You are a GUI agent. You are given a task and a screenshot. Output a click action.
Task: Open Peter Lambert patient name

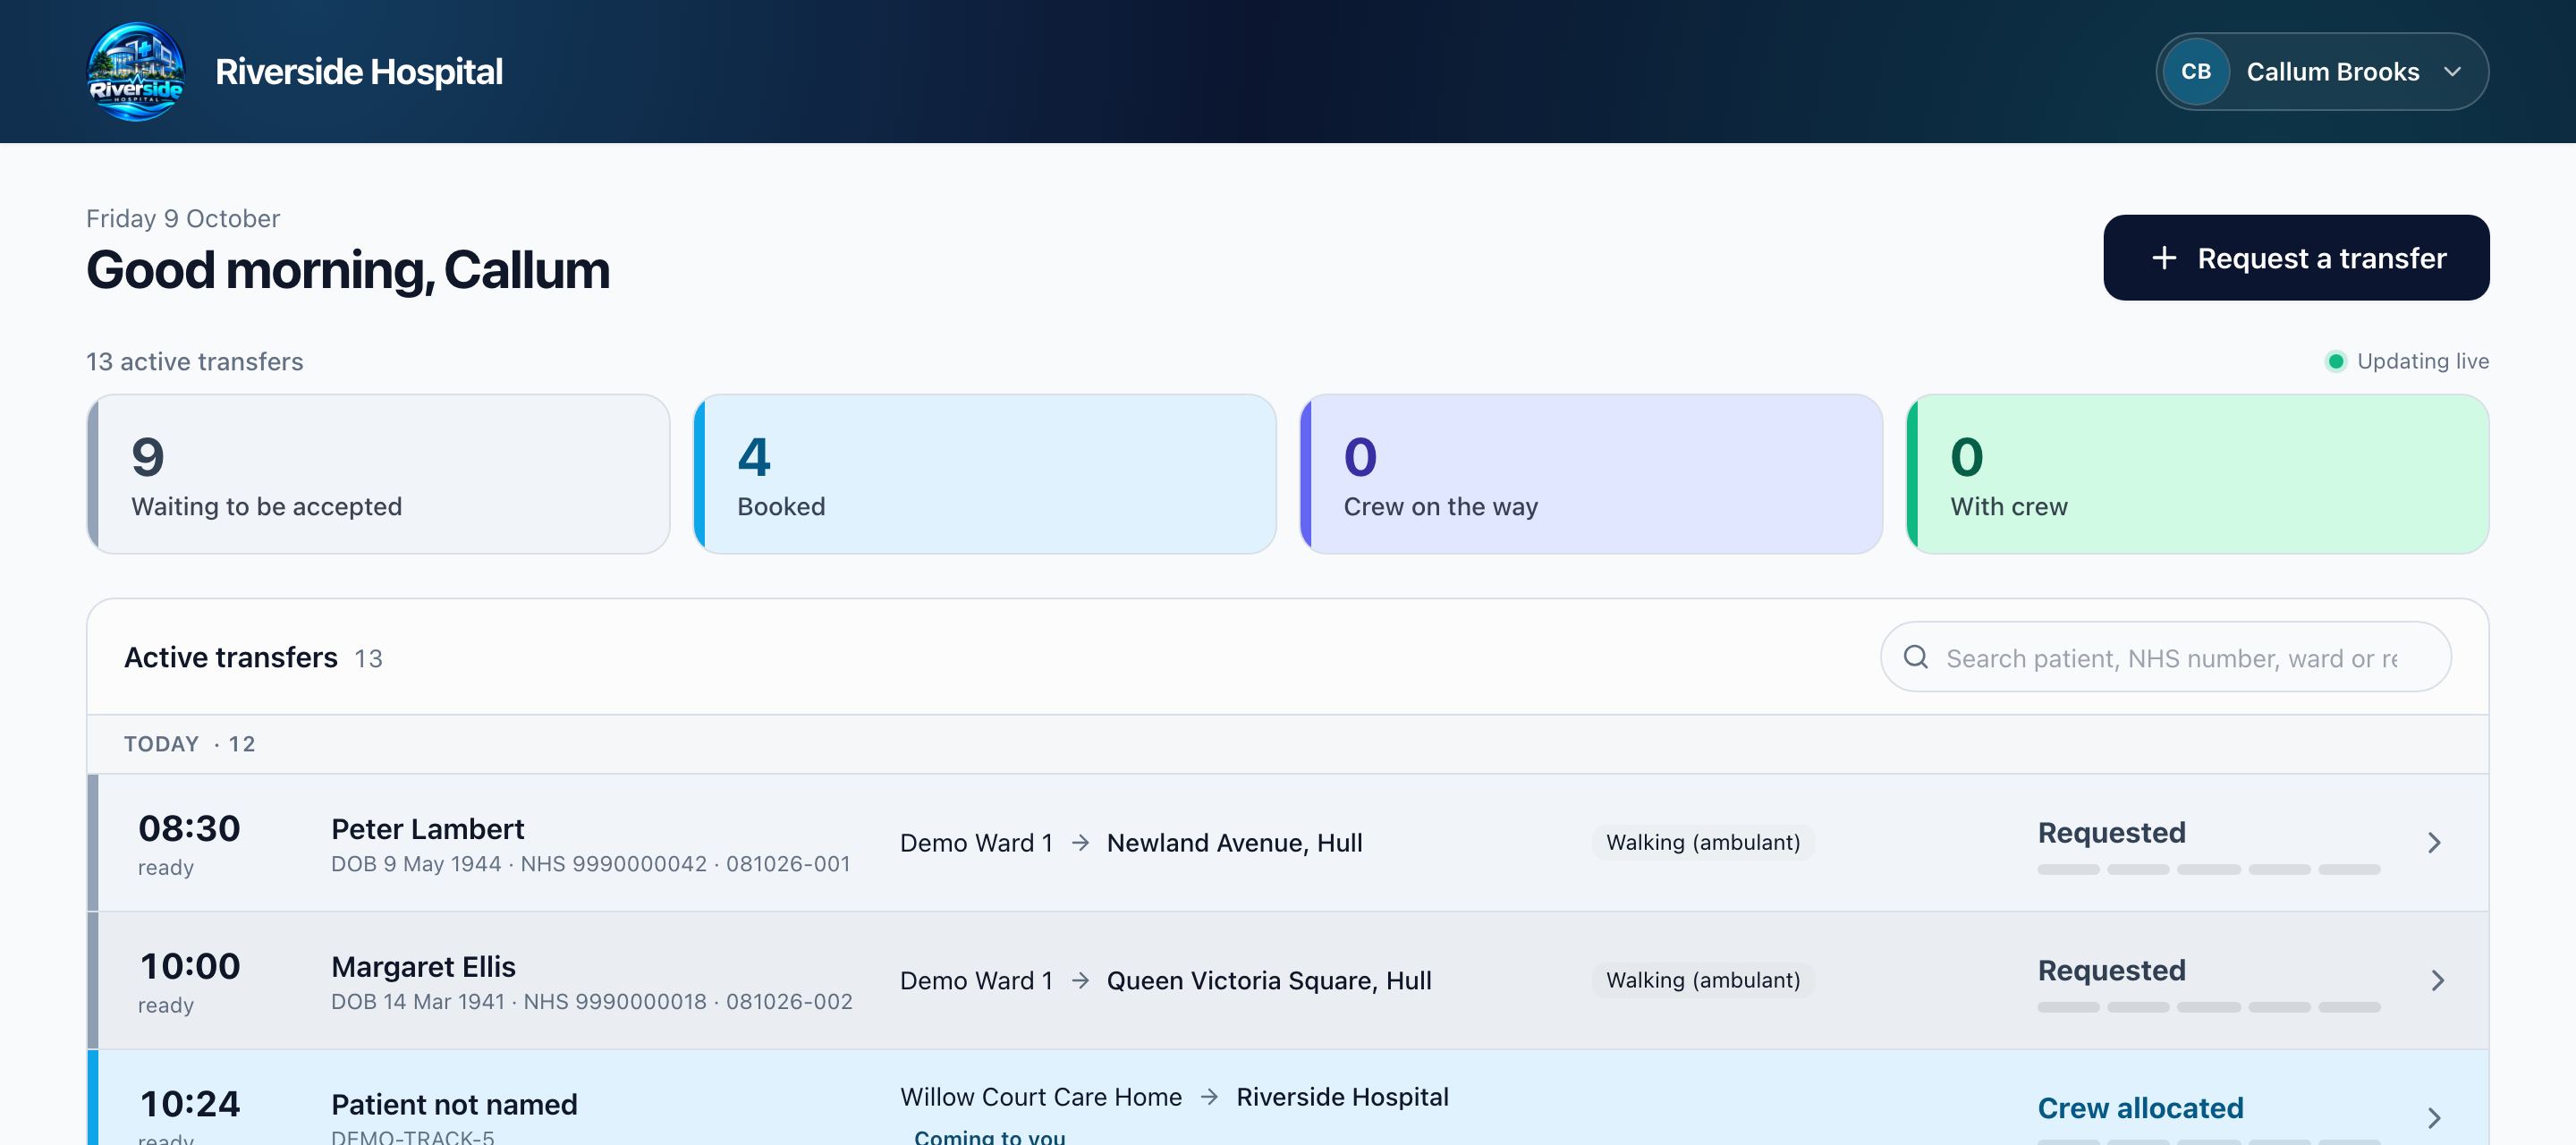click(x=427, y=829)
